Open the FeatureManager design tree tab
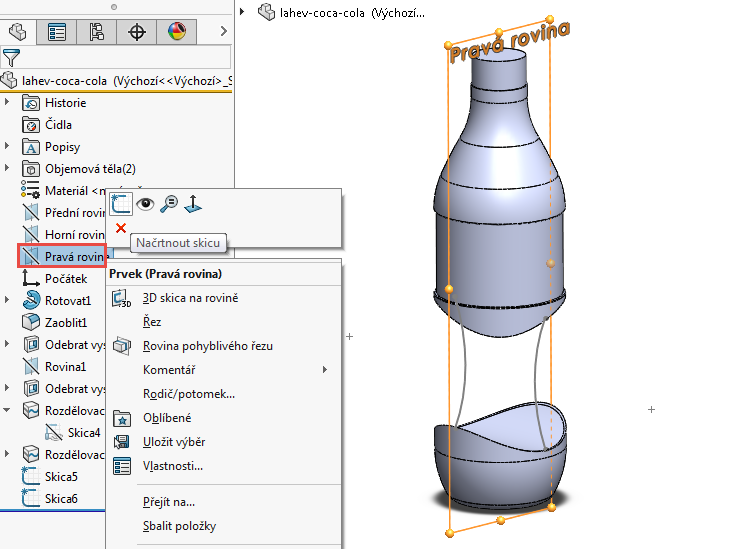The height and width of the screenshot is (549, 750). 18,32
